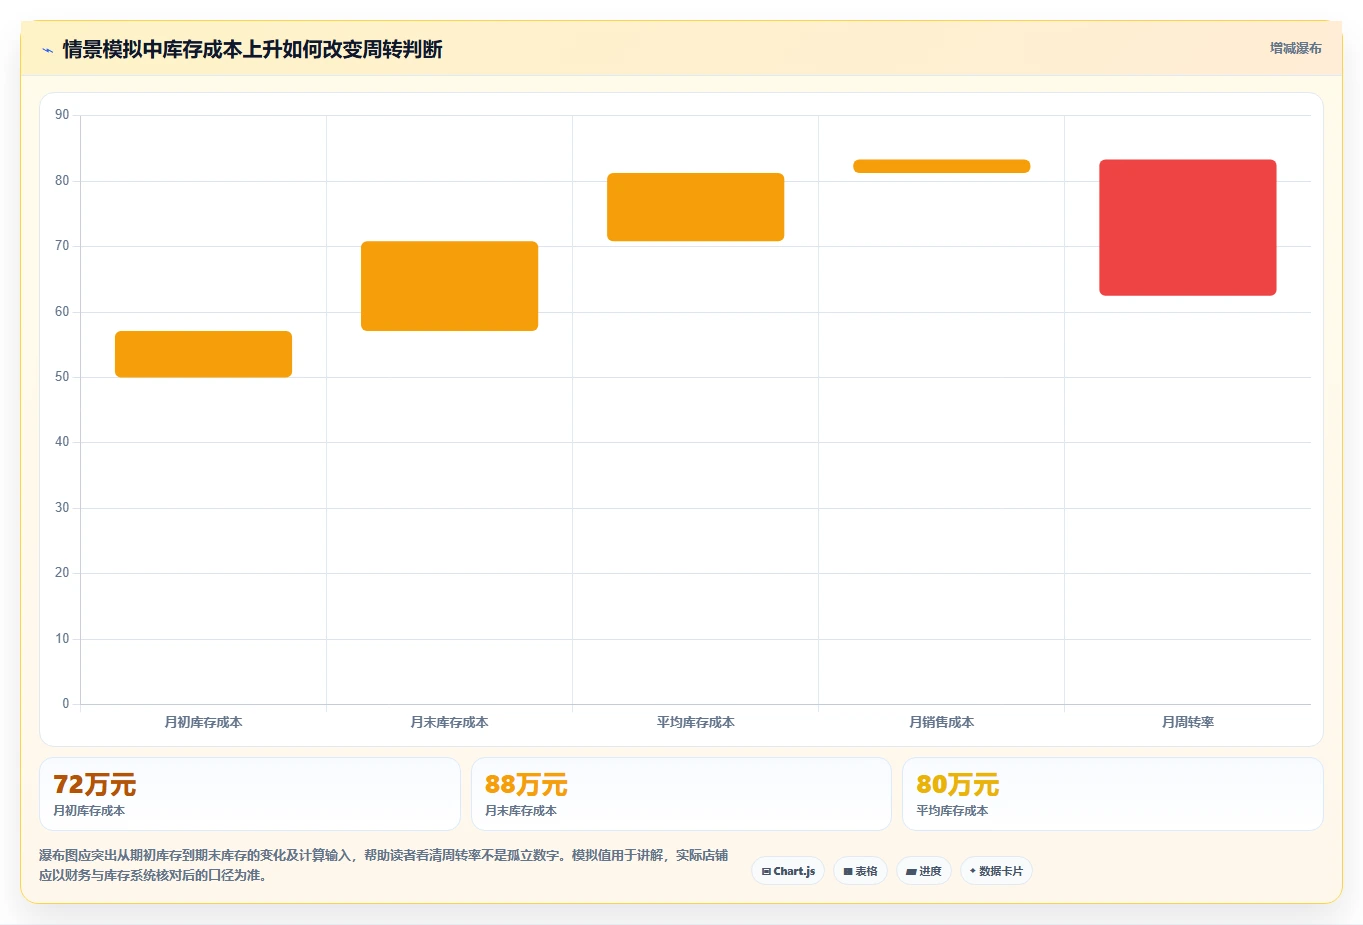Click the 增减瀑布 badge in the header
Image resolution: width=1363 pixels, height=925 pixels.
click(x=1295, y=48)
